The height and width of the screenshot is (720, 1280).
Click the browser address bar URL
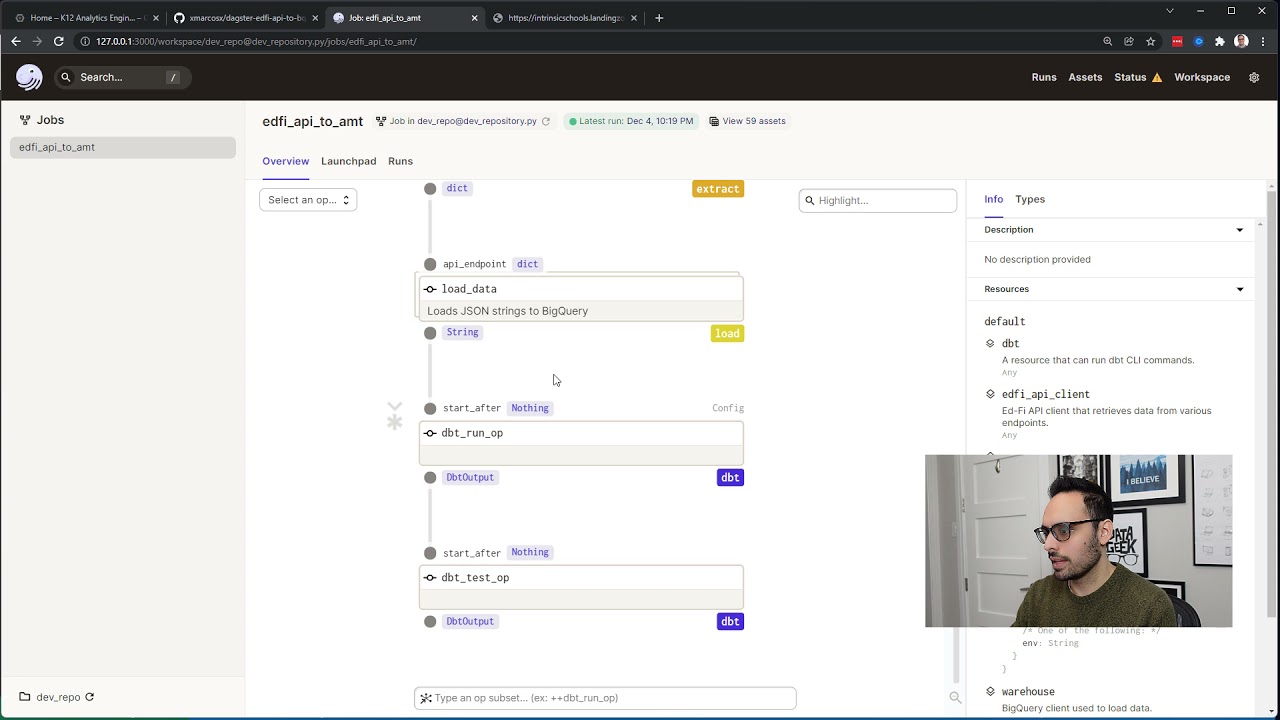click(x=256, y=41)
